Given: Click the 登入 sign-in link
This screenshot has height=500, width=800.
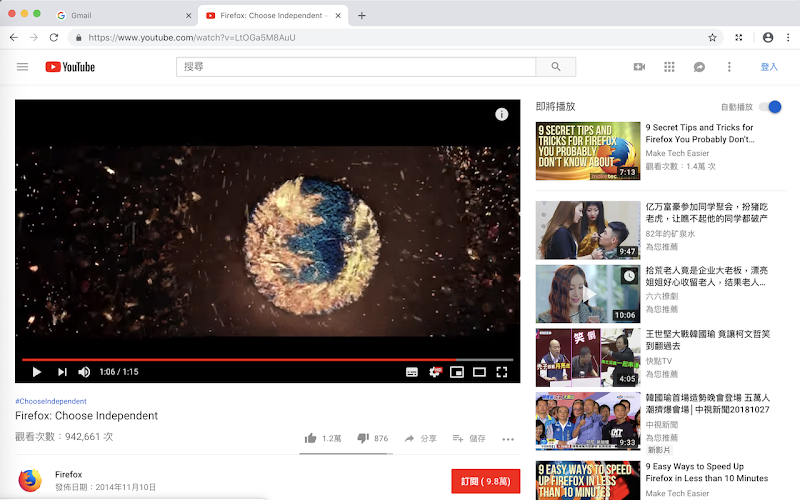Looking at the screenshot, I should point(769,67).
